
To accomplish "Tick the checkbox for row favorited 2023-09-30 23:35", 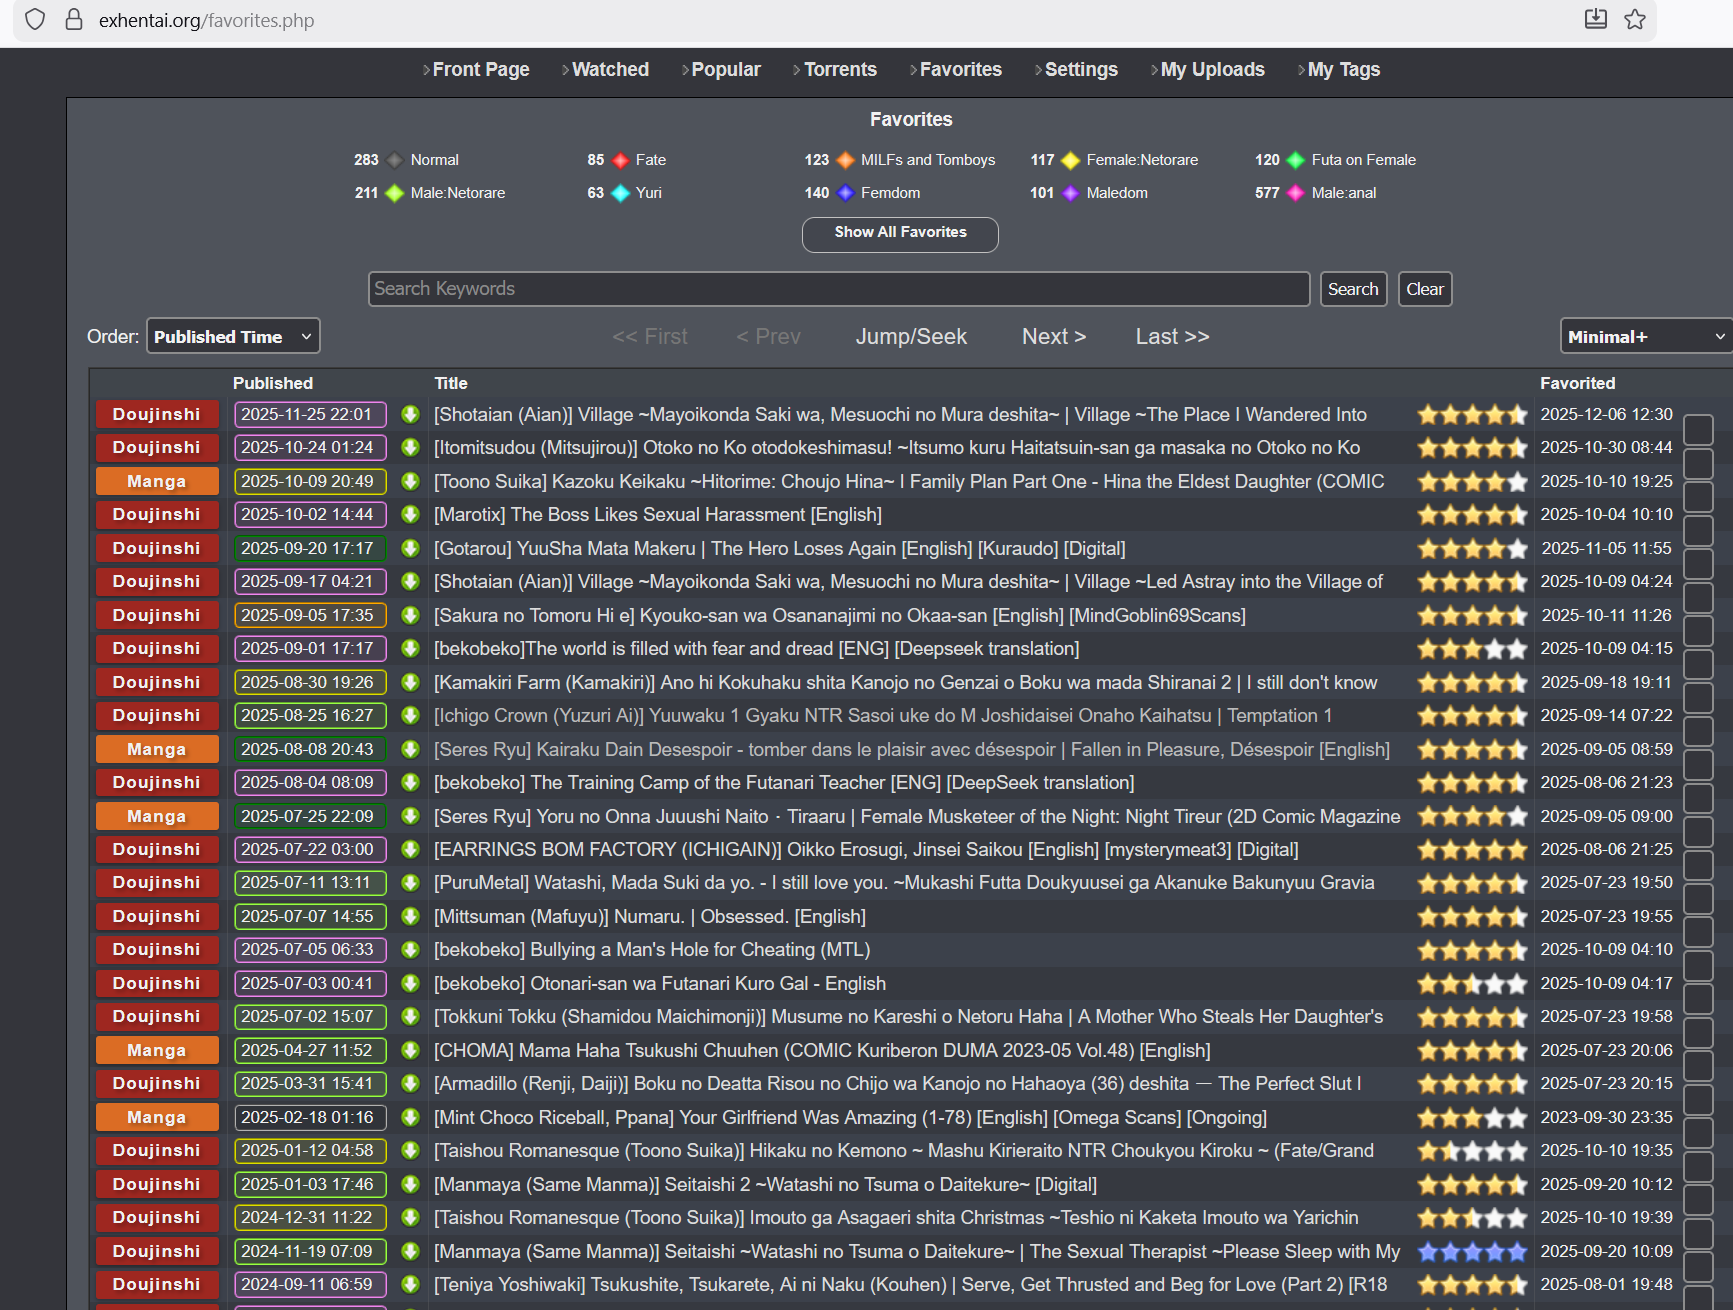I will tap(1698, 1133).
